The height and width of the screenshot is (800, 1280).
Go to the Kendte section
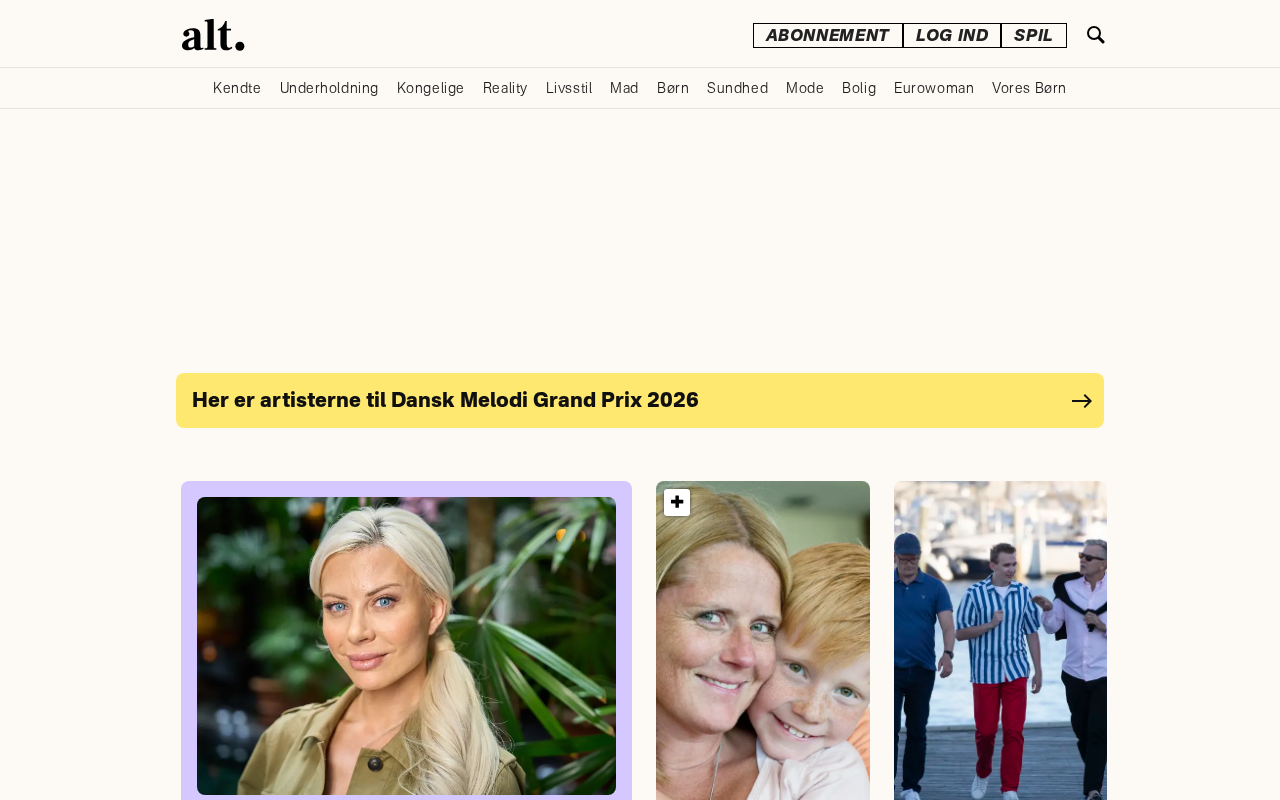click(237, 88)
